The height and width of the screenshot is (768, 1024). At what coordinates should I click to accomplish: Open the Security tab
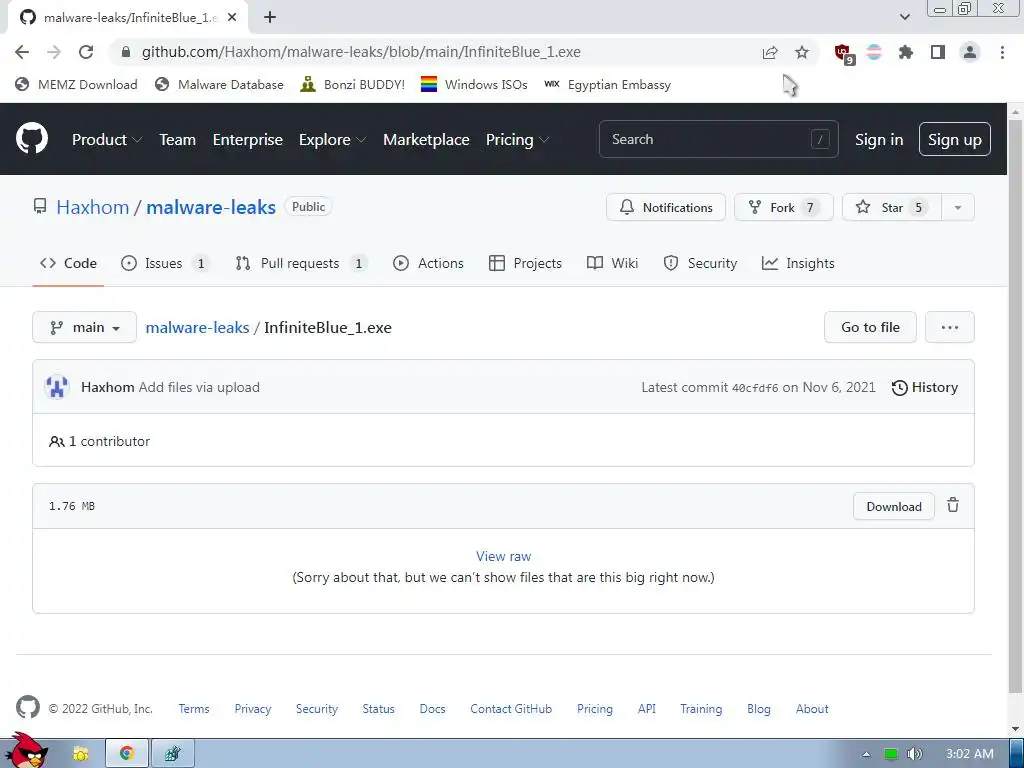700,263
